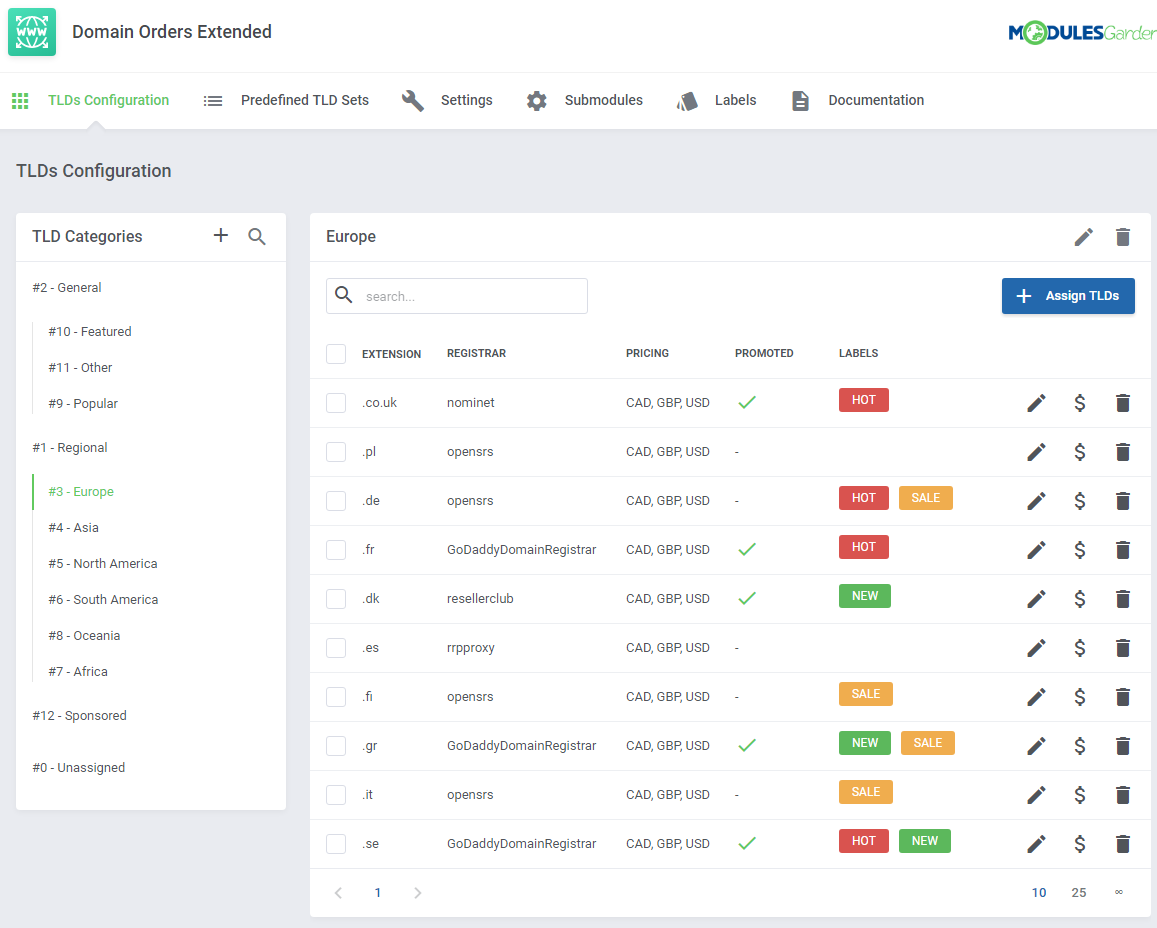Delete the .de TLD row
The image size is (1157, 928).
click(1122, 501)
